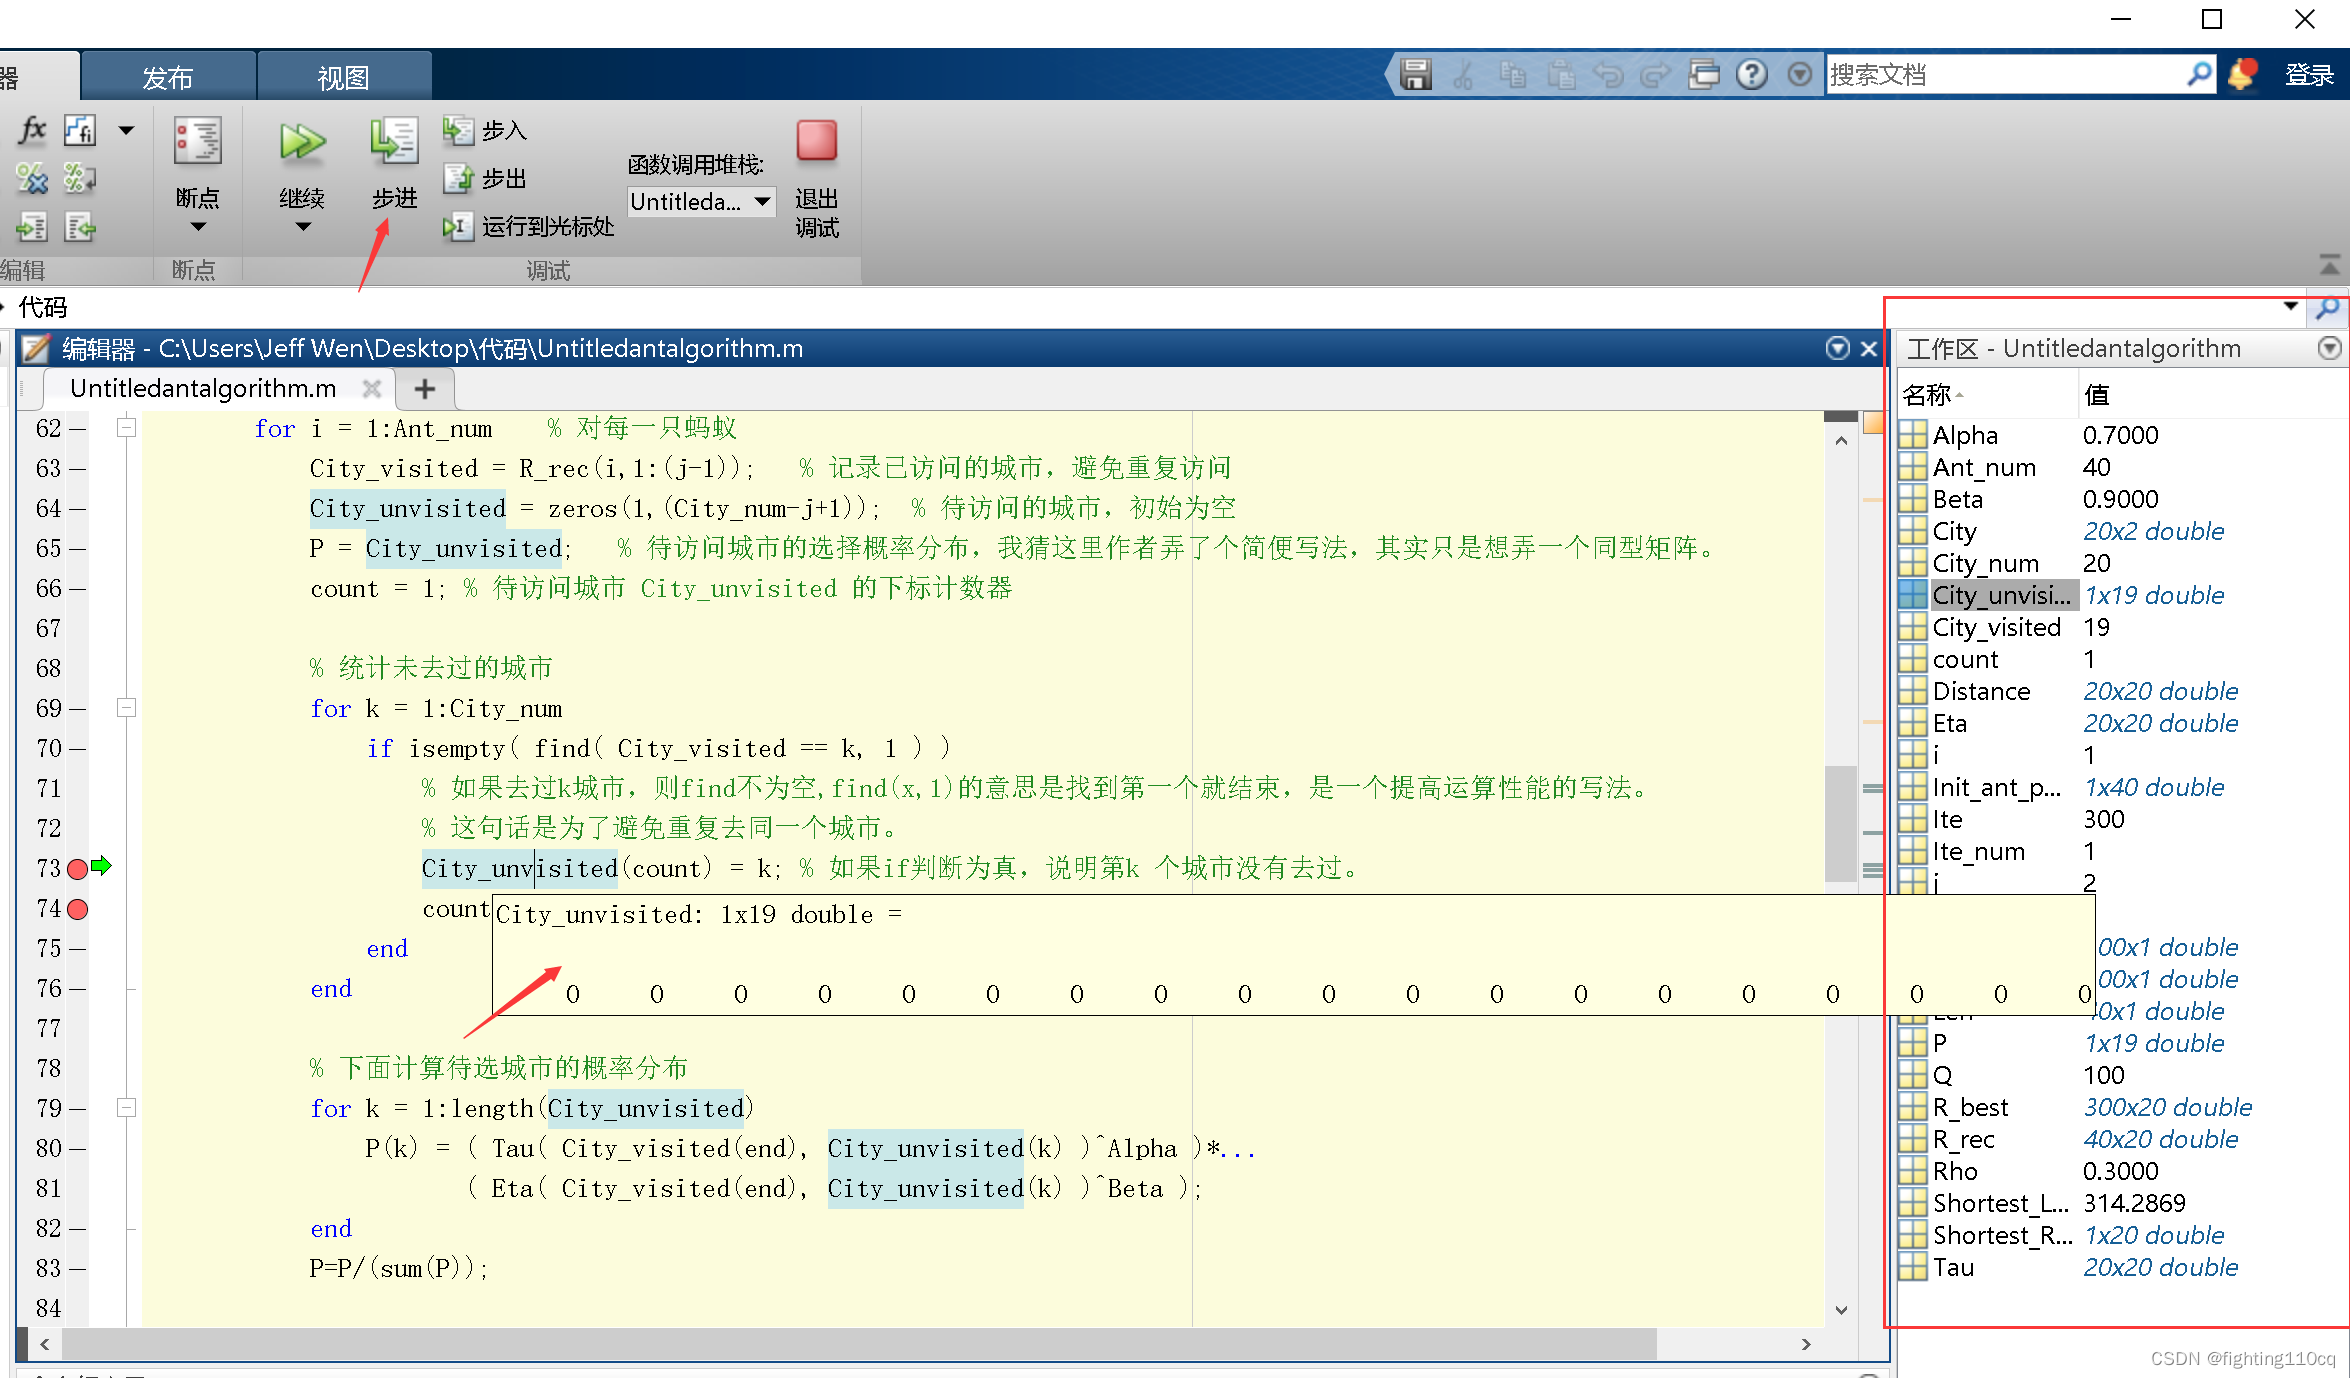
Task: Click the Help question mark icon
Action: click(1751, 75)
